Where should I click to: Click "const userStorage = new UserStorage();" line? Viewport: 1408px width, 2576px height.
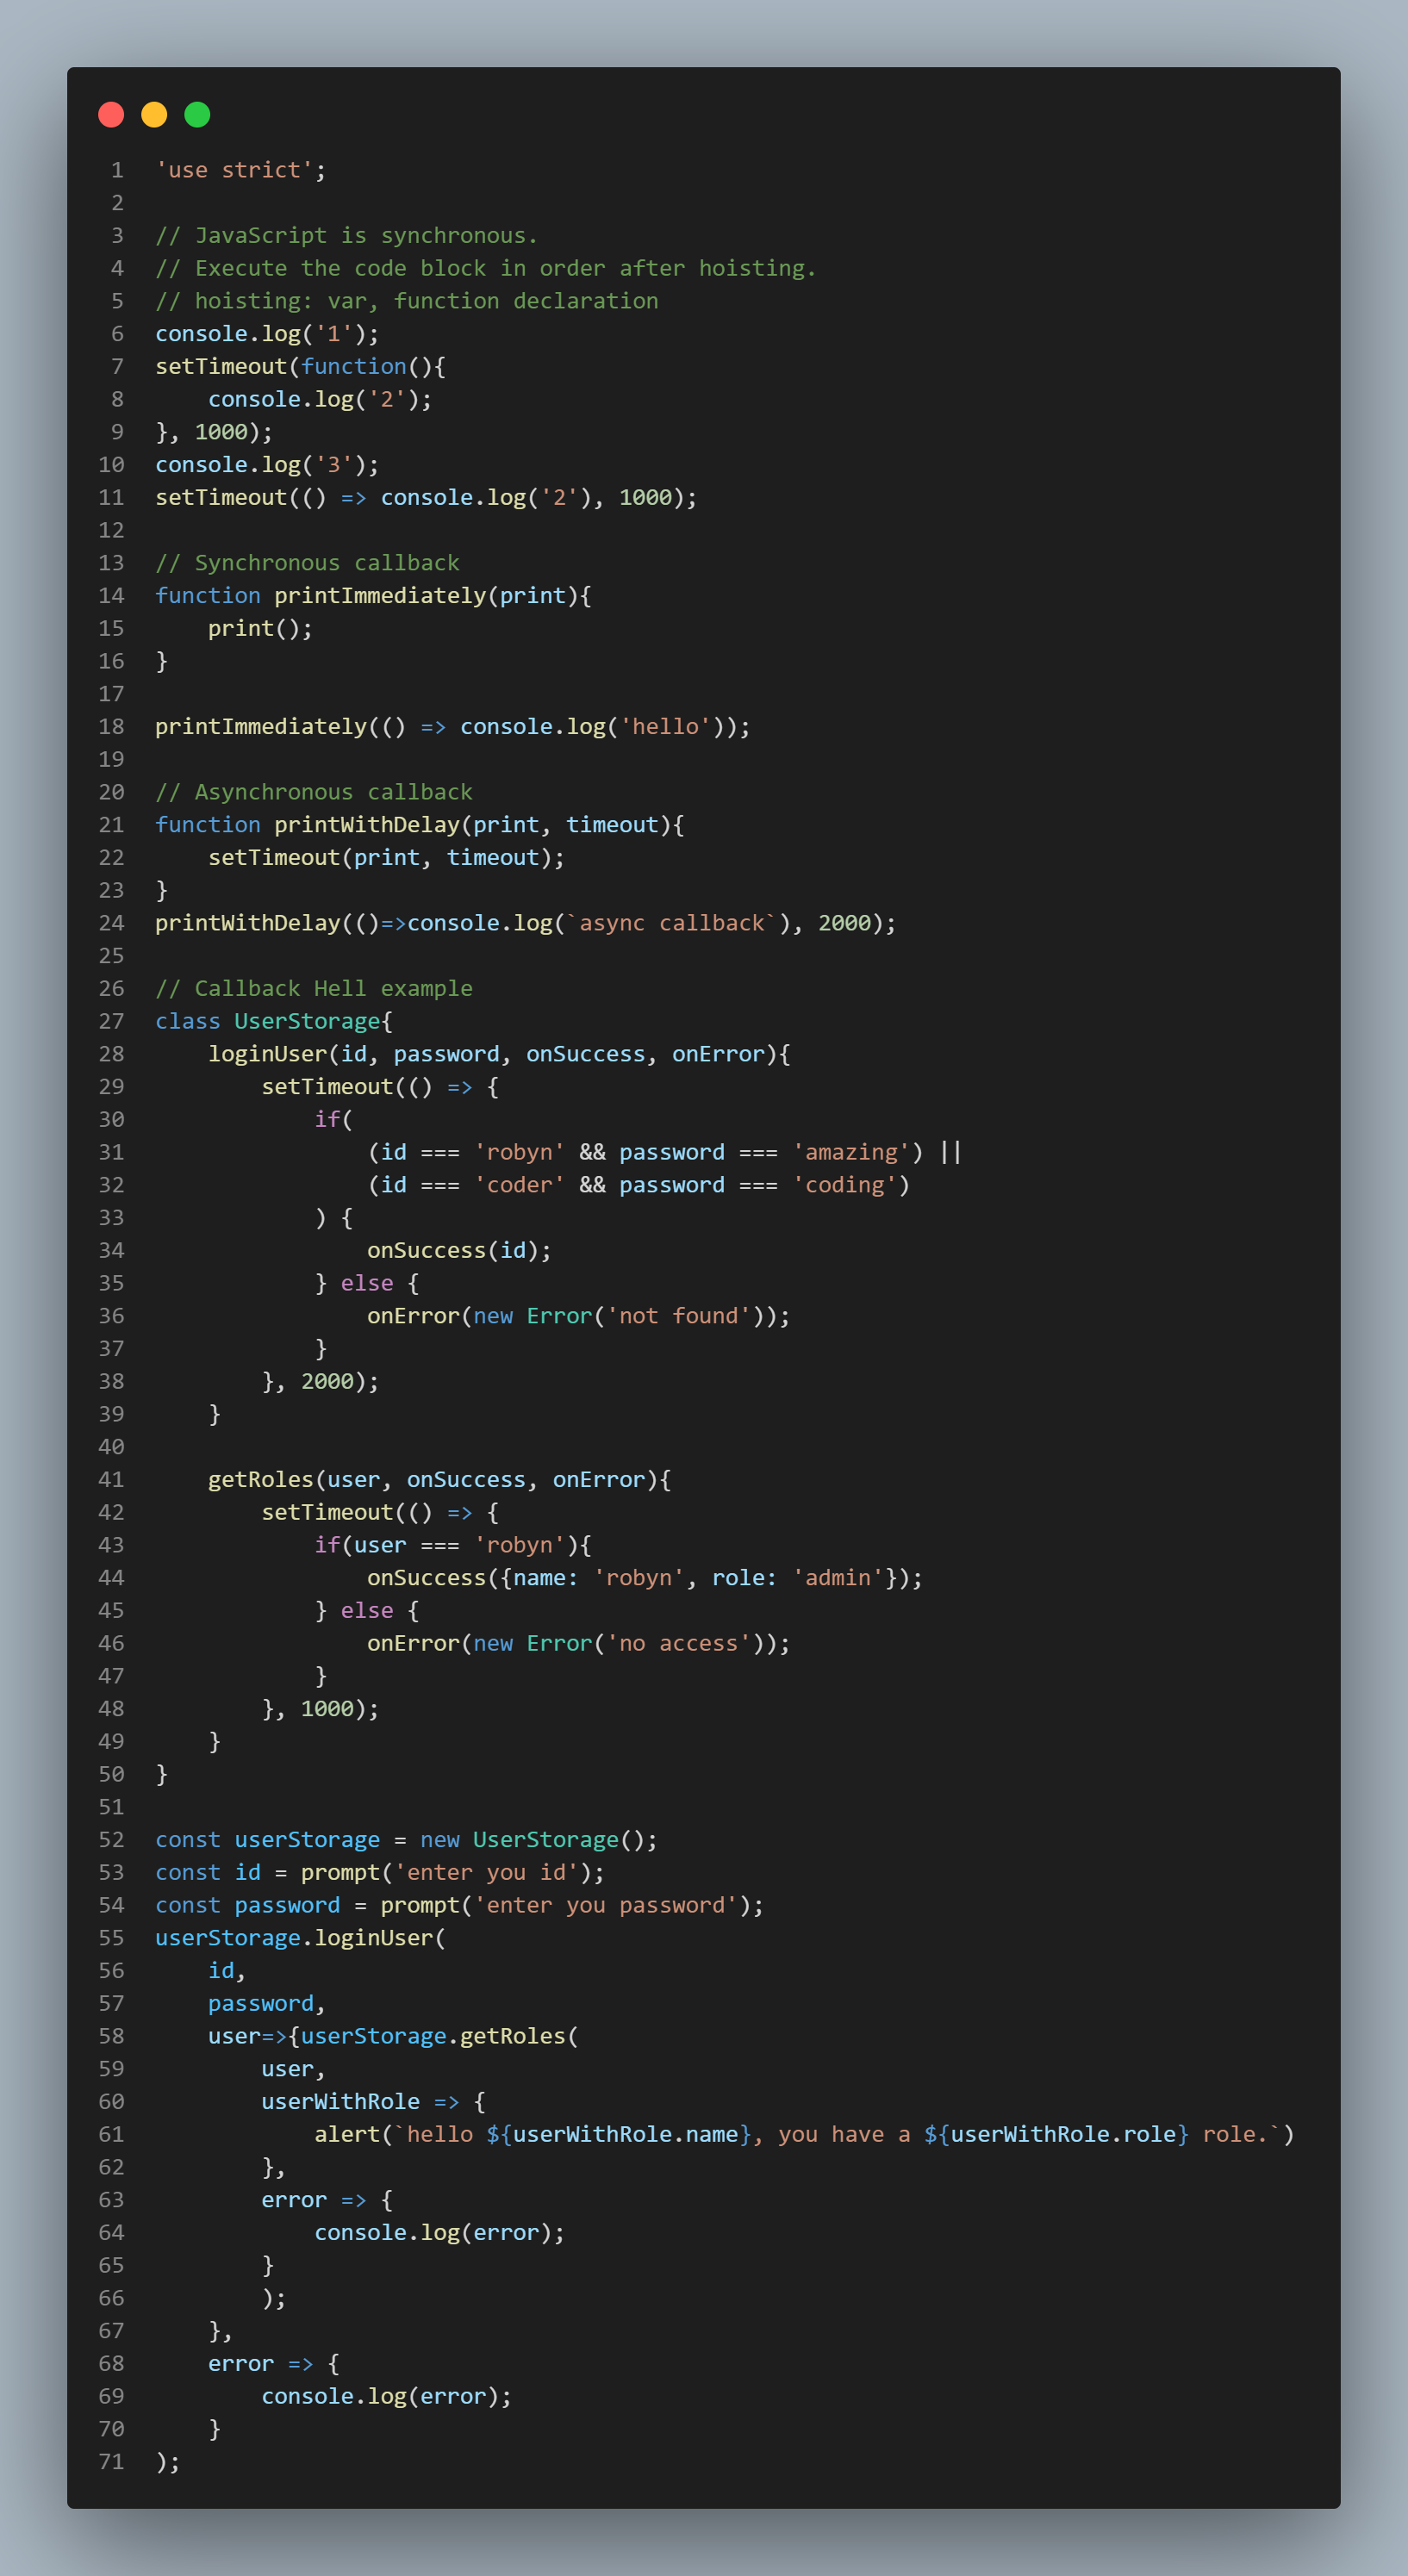[406, 1840]
